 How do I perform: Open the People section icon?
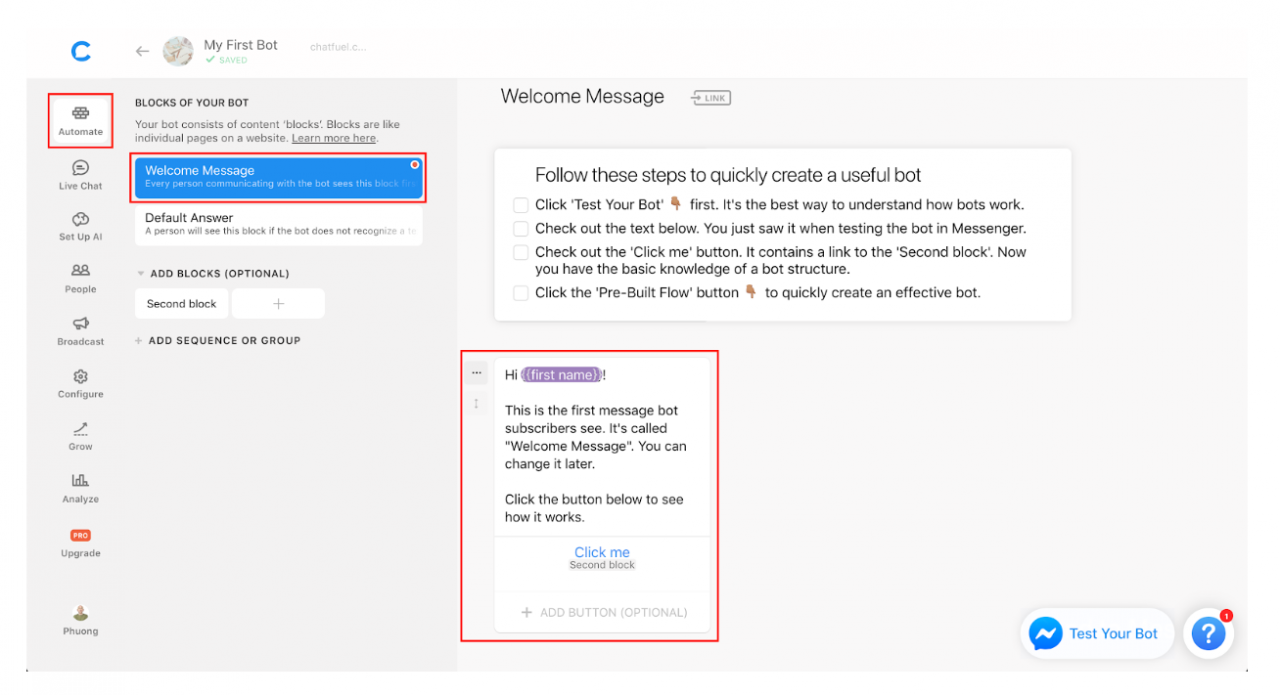tap(80, 271)
